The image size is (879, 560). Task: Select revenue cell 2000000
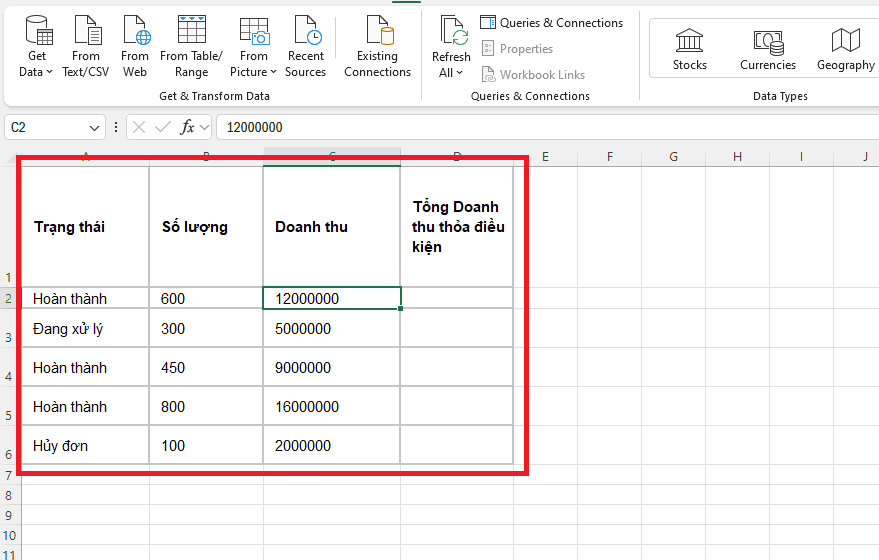[x=332, y=445]
